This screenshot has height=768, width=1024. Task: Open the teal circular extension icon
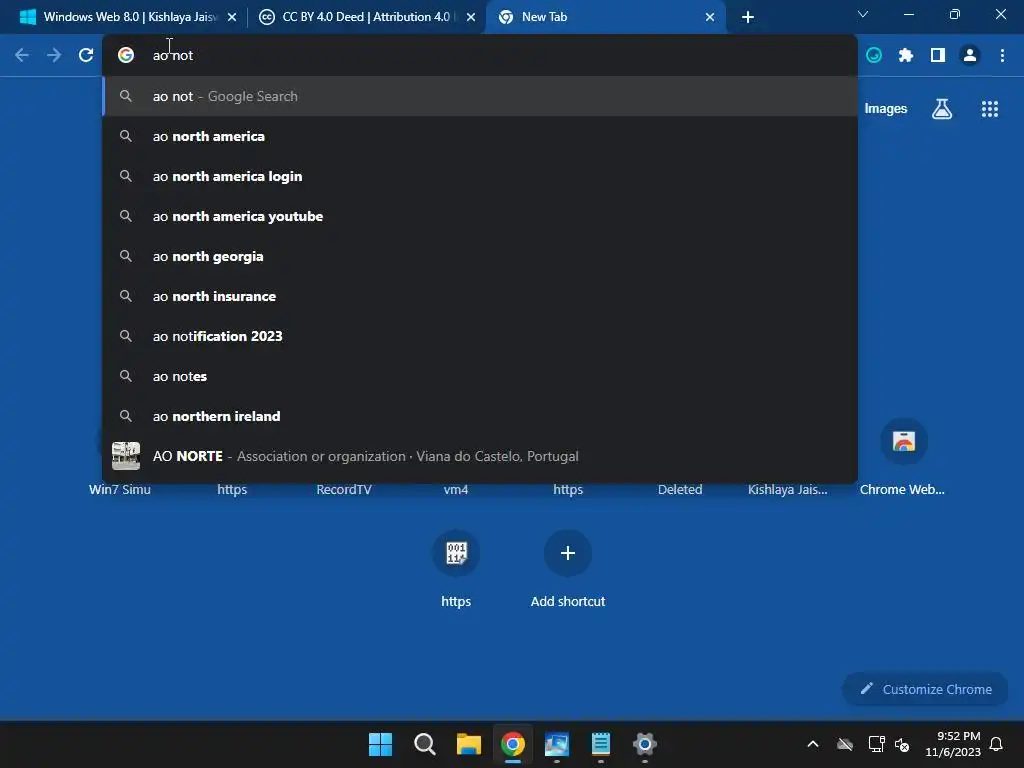(x=874, y=56)
